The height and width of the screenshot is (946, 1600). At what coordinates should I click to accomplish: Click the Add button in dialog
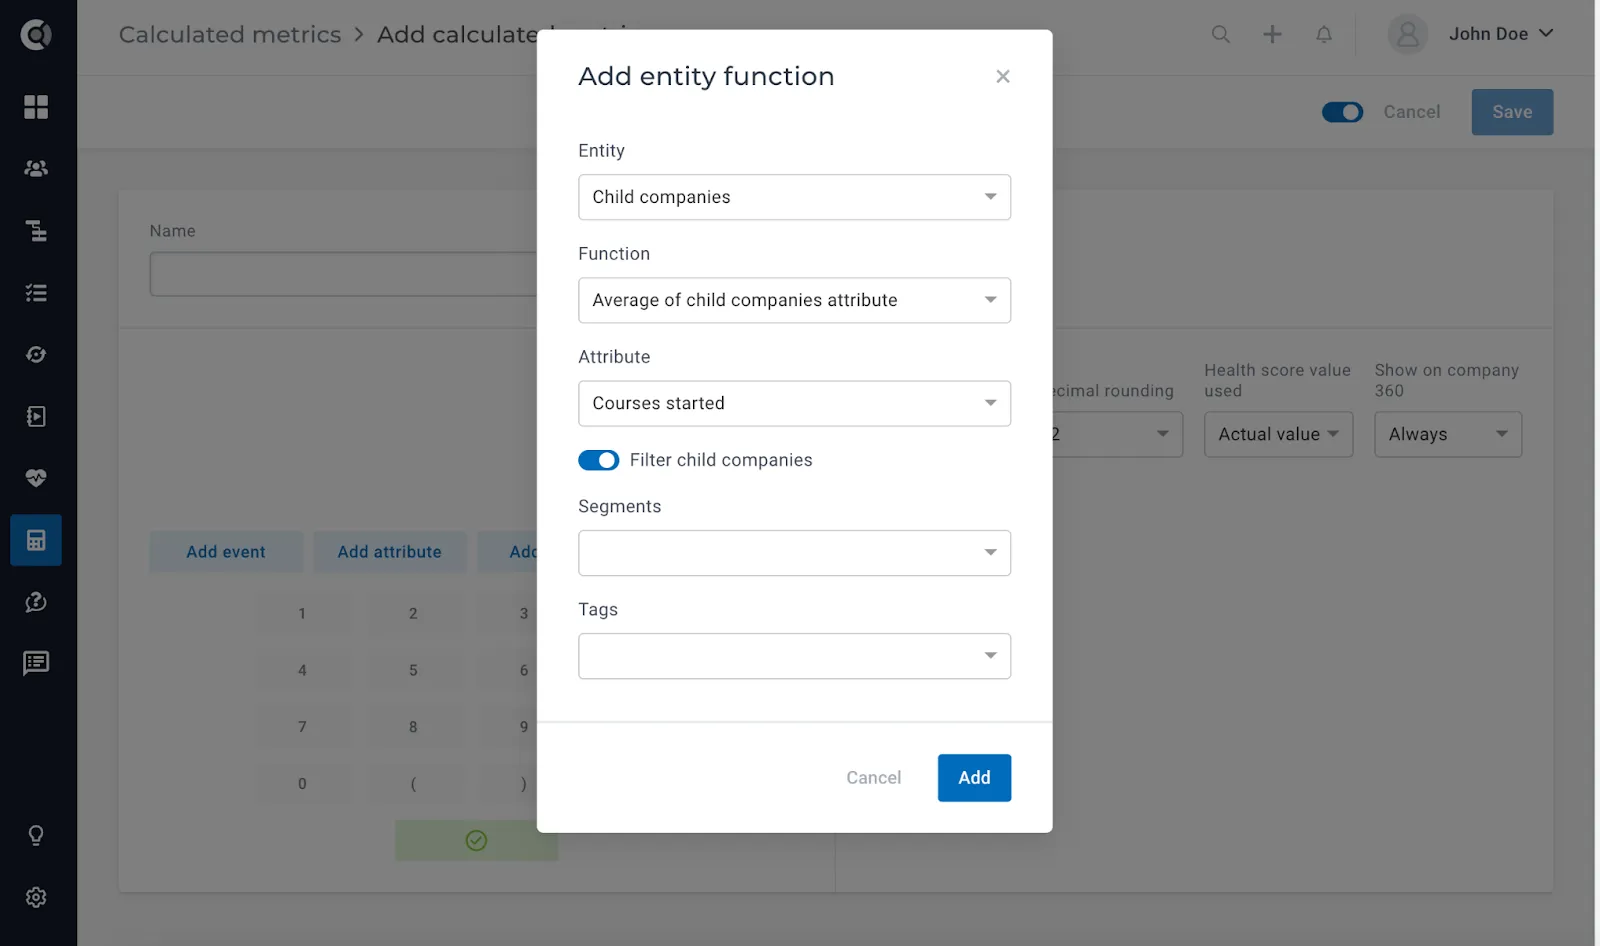[x=974, y=778]
